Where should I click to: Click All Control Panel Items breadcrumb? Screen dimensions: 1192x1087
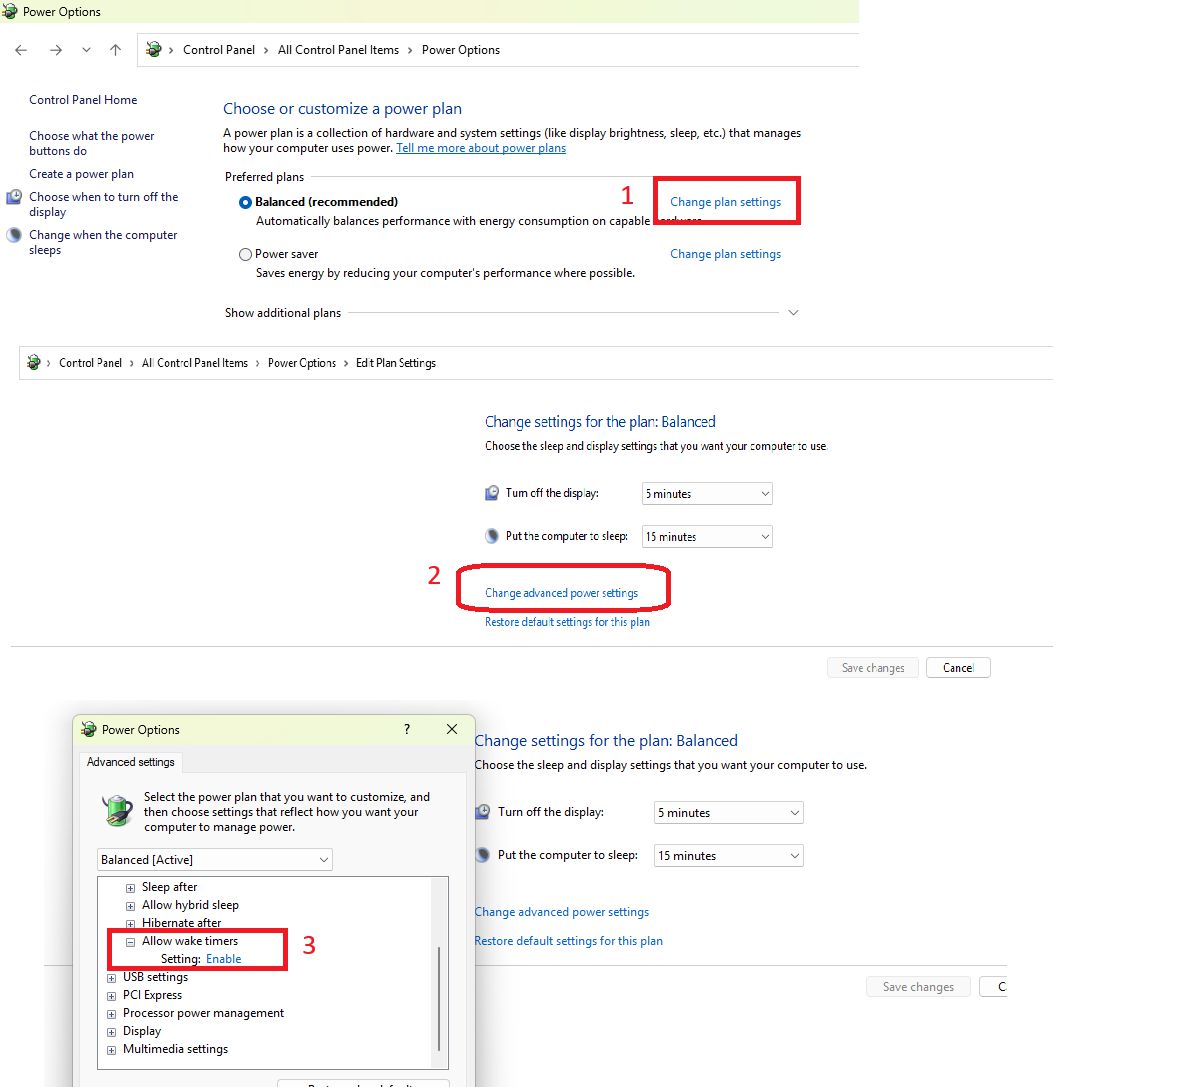pyautogui.click(x=338, y=50)
